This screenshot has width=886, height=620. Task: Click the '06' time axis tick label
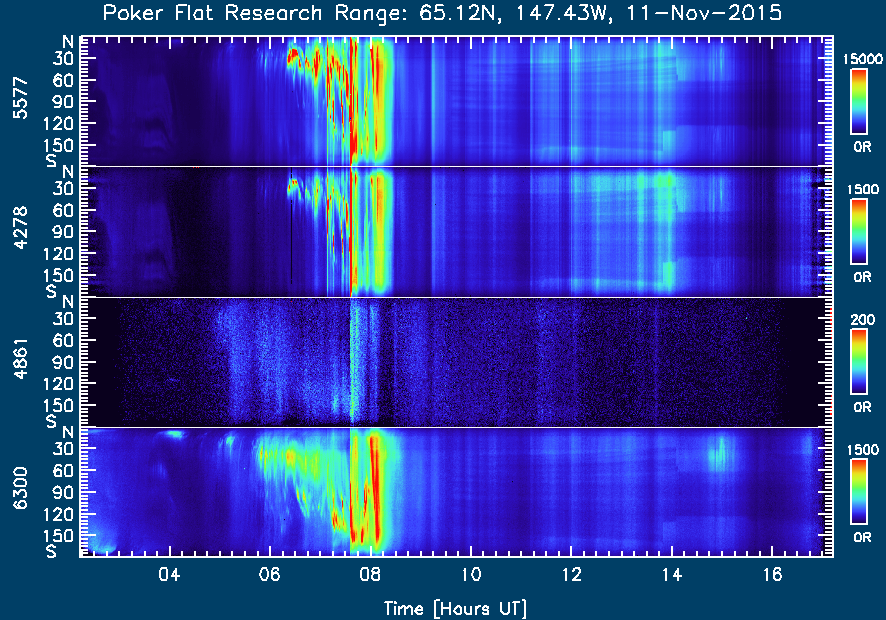270,575
